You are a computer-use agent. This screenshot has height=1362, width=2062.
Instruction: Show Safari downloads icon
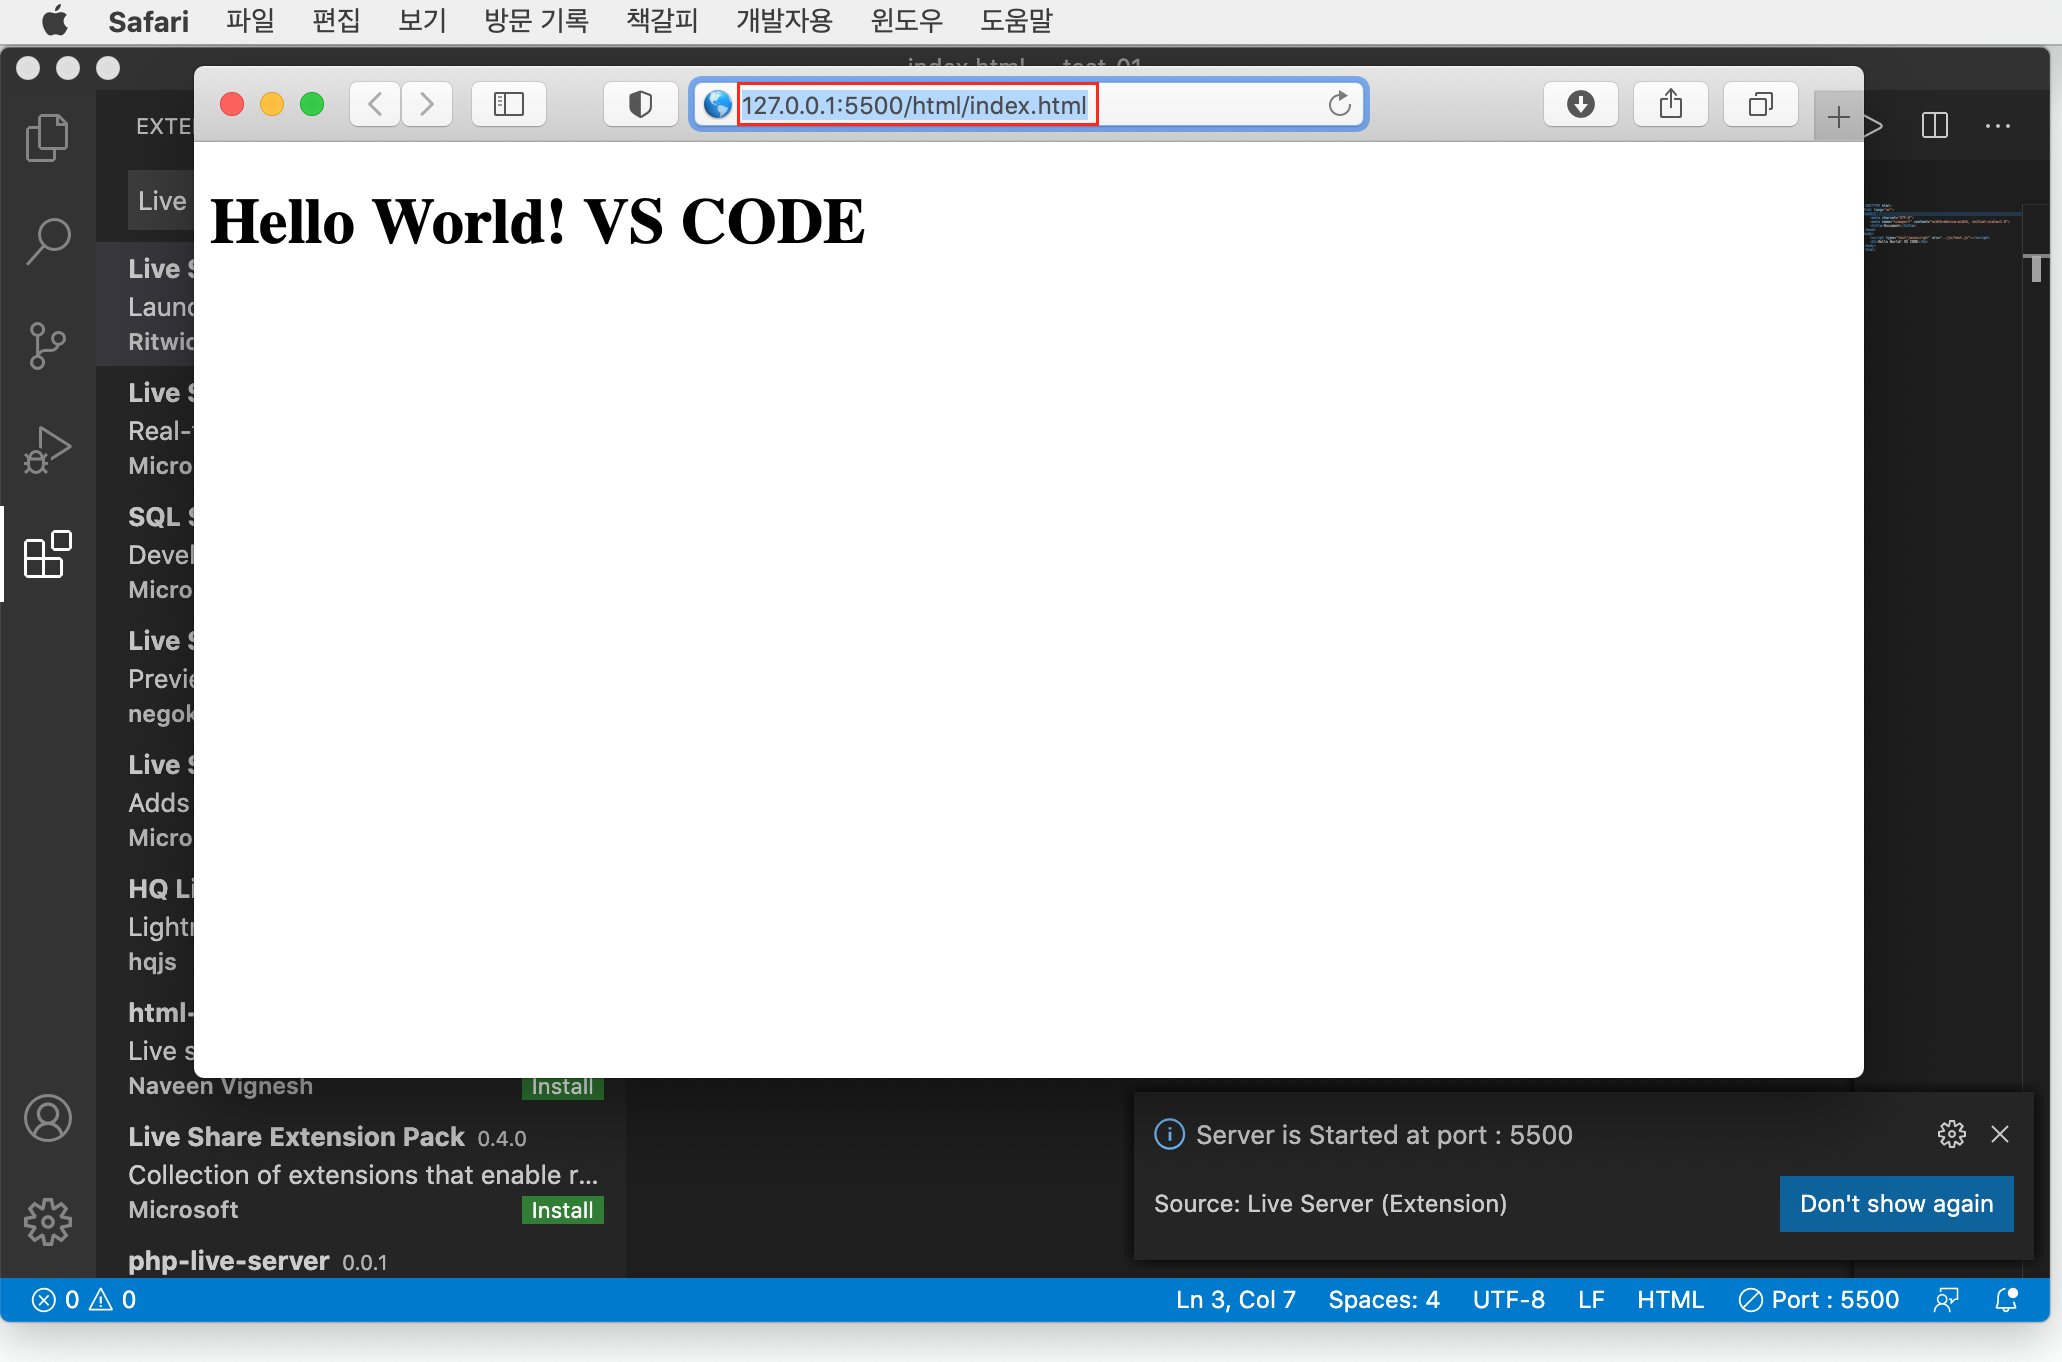coord(1580,104)
